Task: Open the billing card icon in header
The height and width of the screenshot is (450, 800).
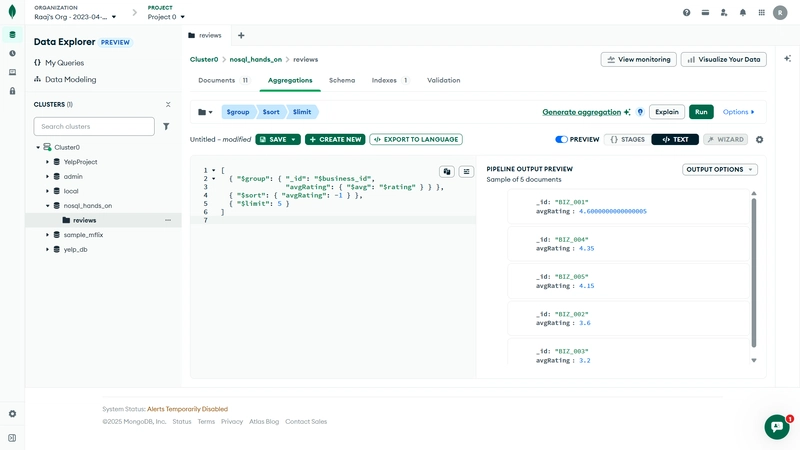Action: pos(705,12)
